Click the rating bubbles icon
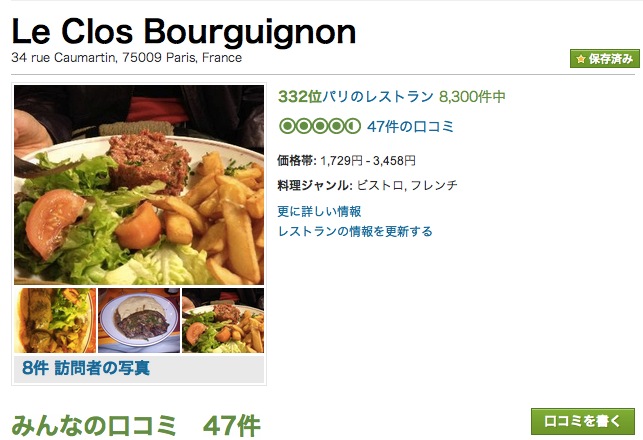The width and height of the screenshot is (643, 440). (319, 126)
